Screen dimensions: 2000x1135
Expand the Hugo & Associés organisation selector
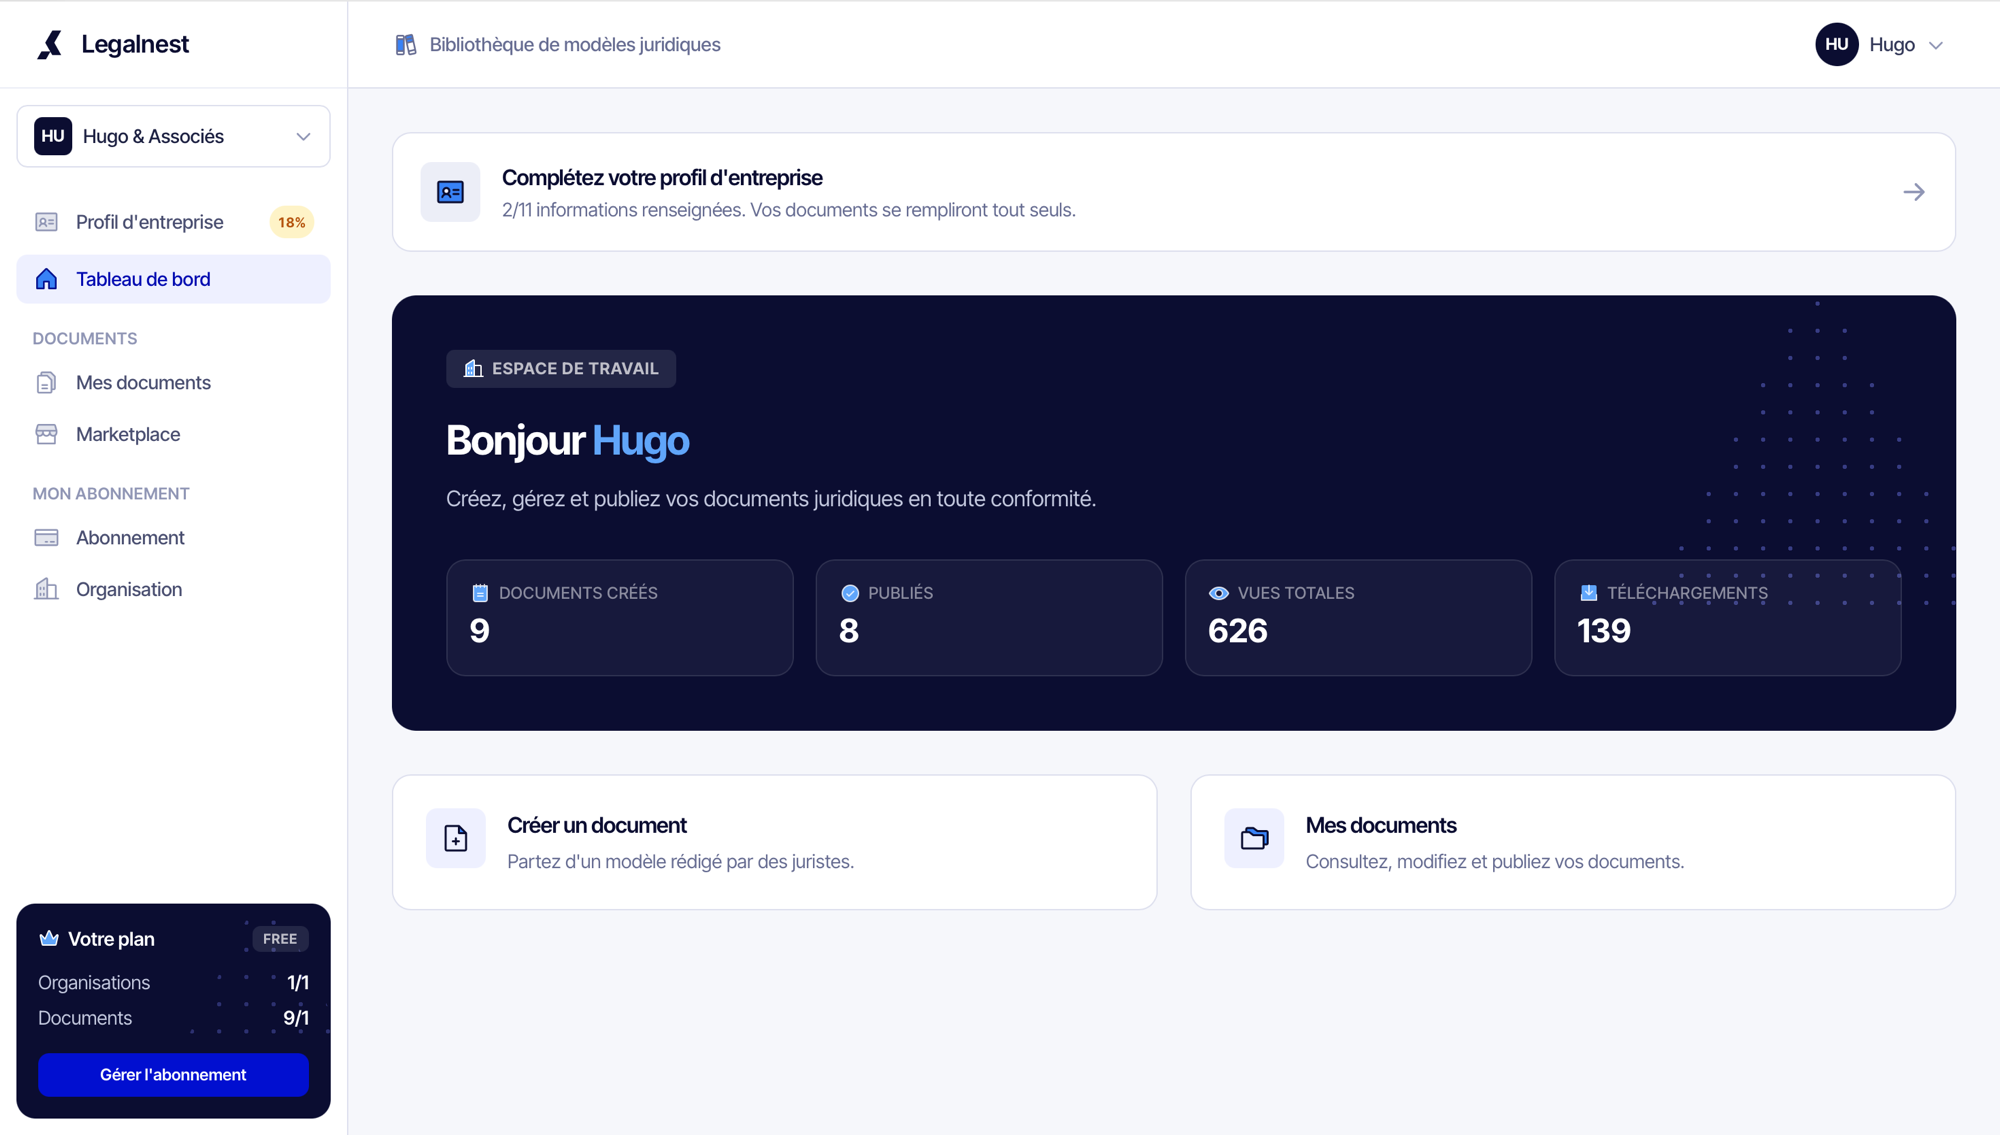pos(173,136)
